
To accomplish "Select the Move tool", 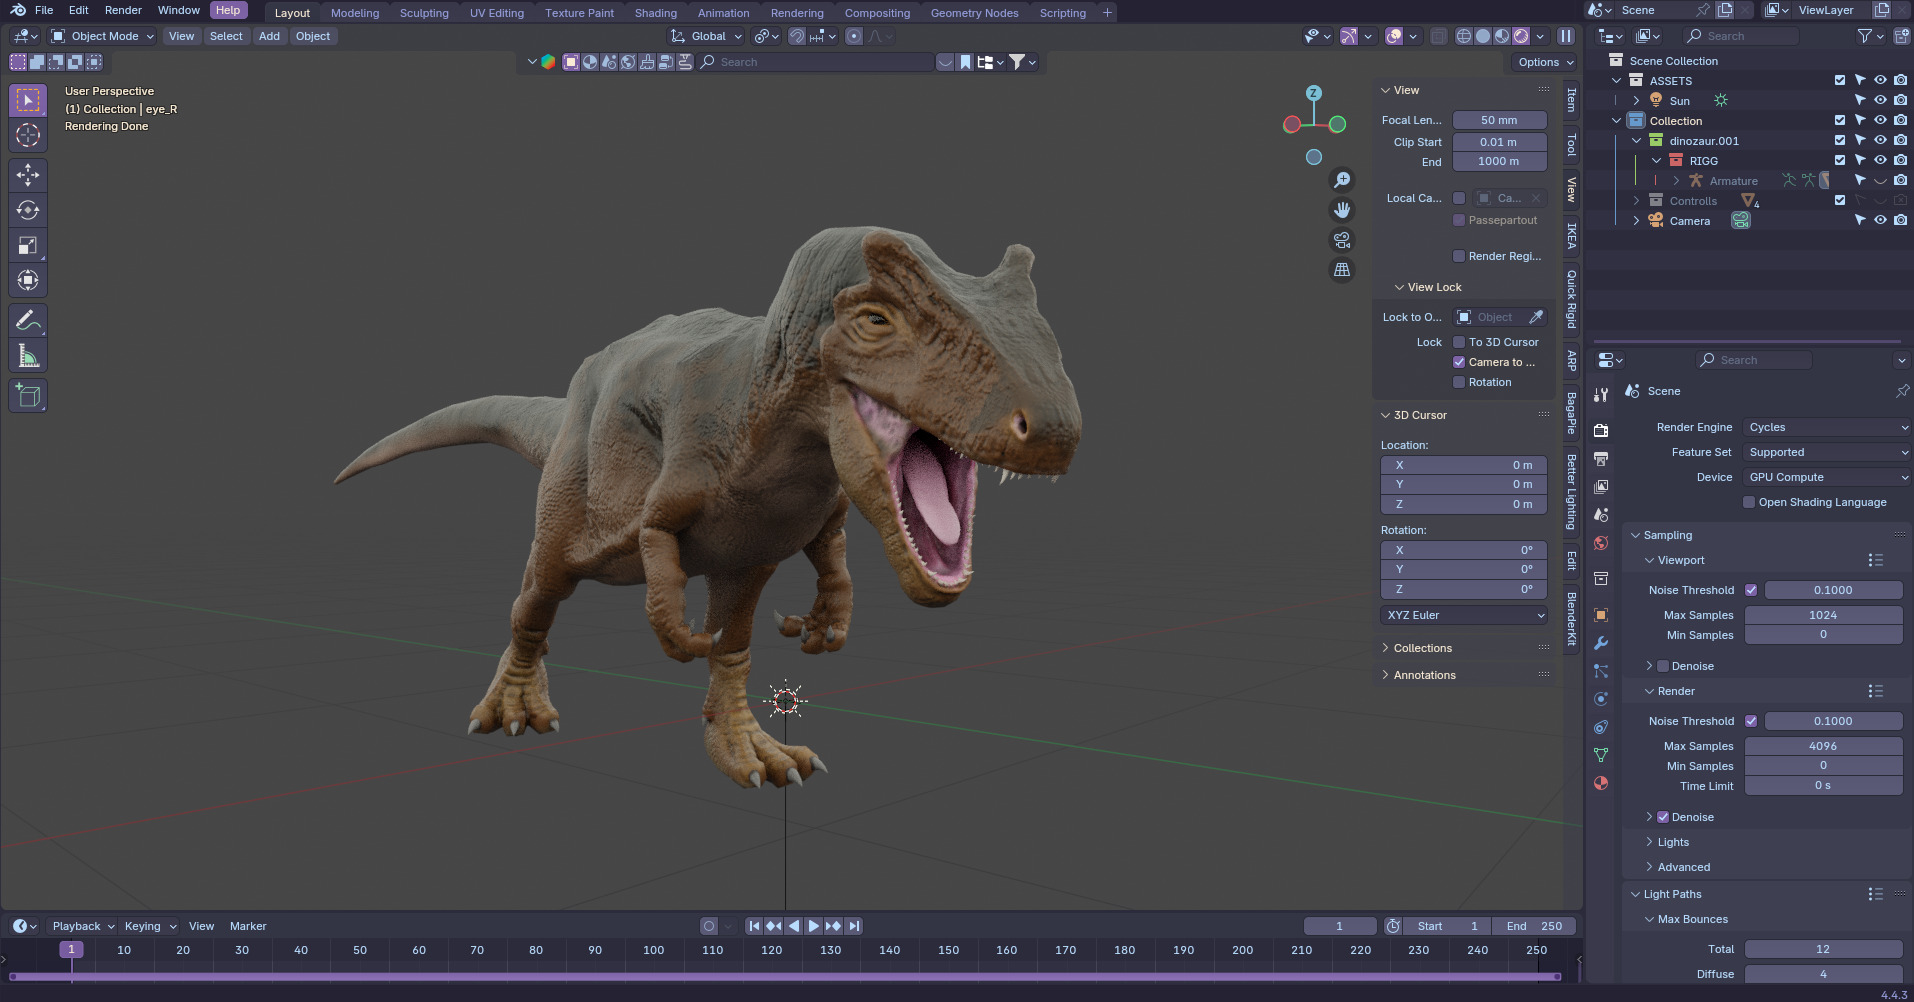I will point(28,176).
